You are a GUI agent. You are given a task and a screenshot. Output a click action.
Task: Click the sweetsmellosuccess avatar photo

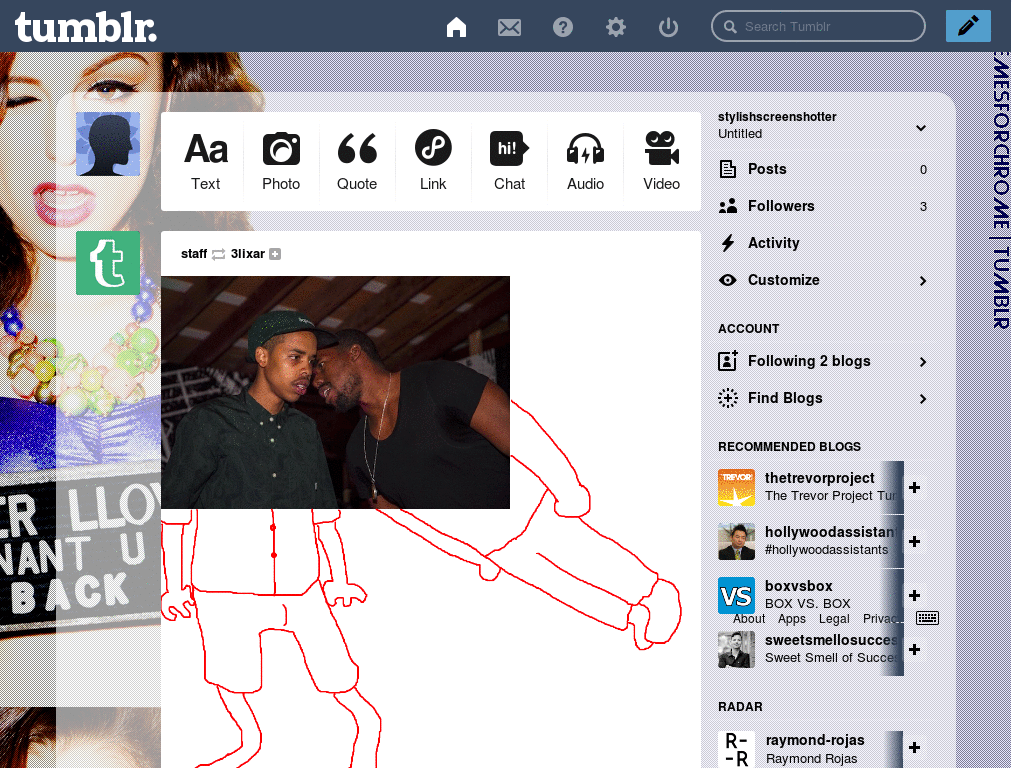point(736,649)
